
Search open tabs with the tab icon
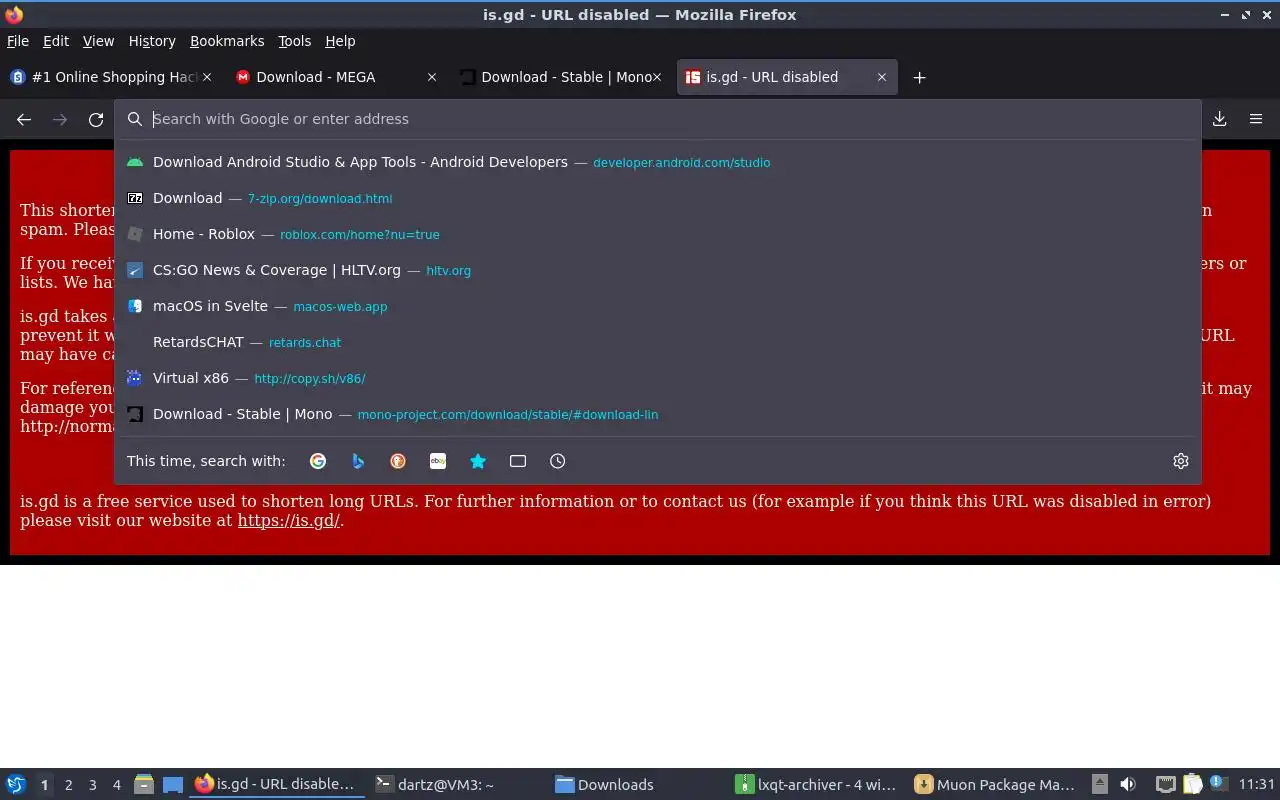point(518,461)
